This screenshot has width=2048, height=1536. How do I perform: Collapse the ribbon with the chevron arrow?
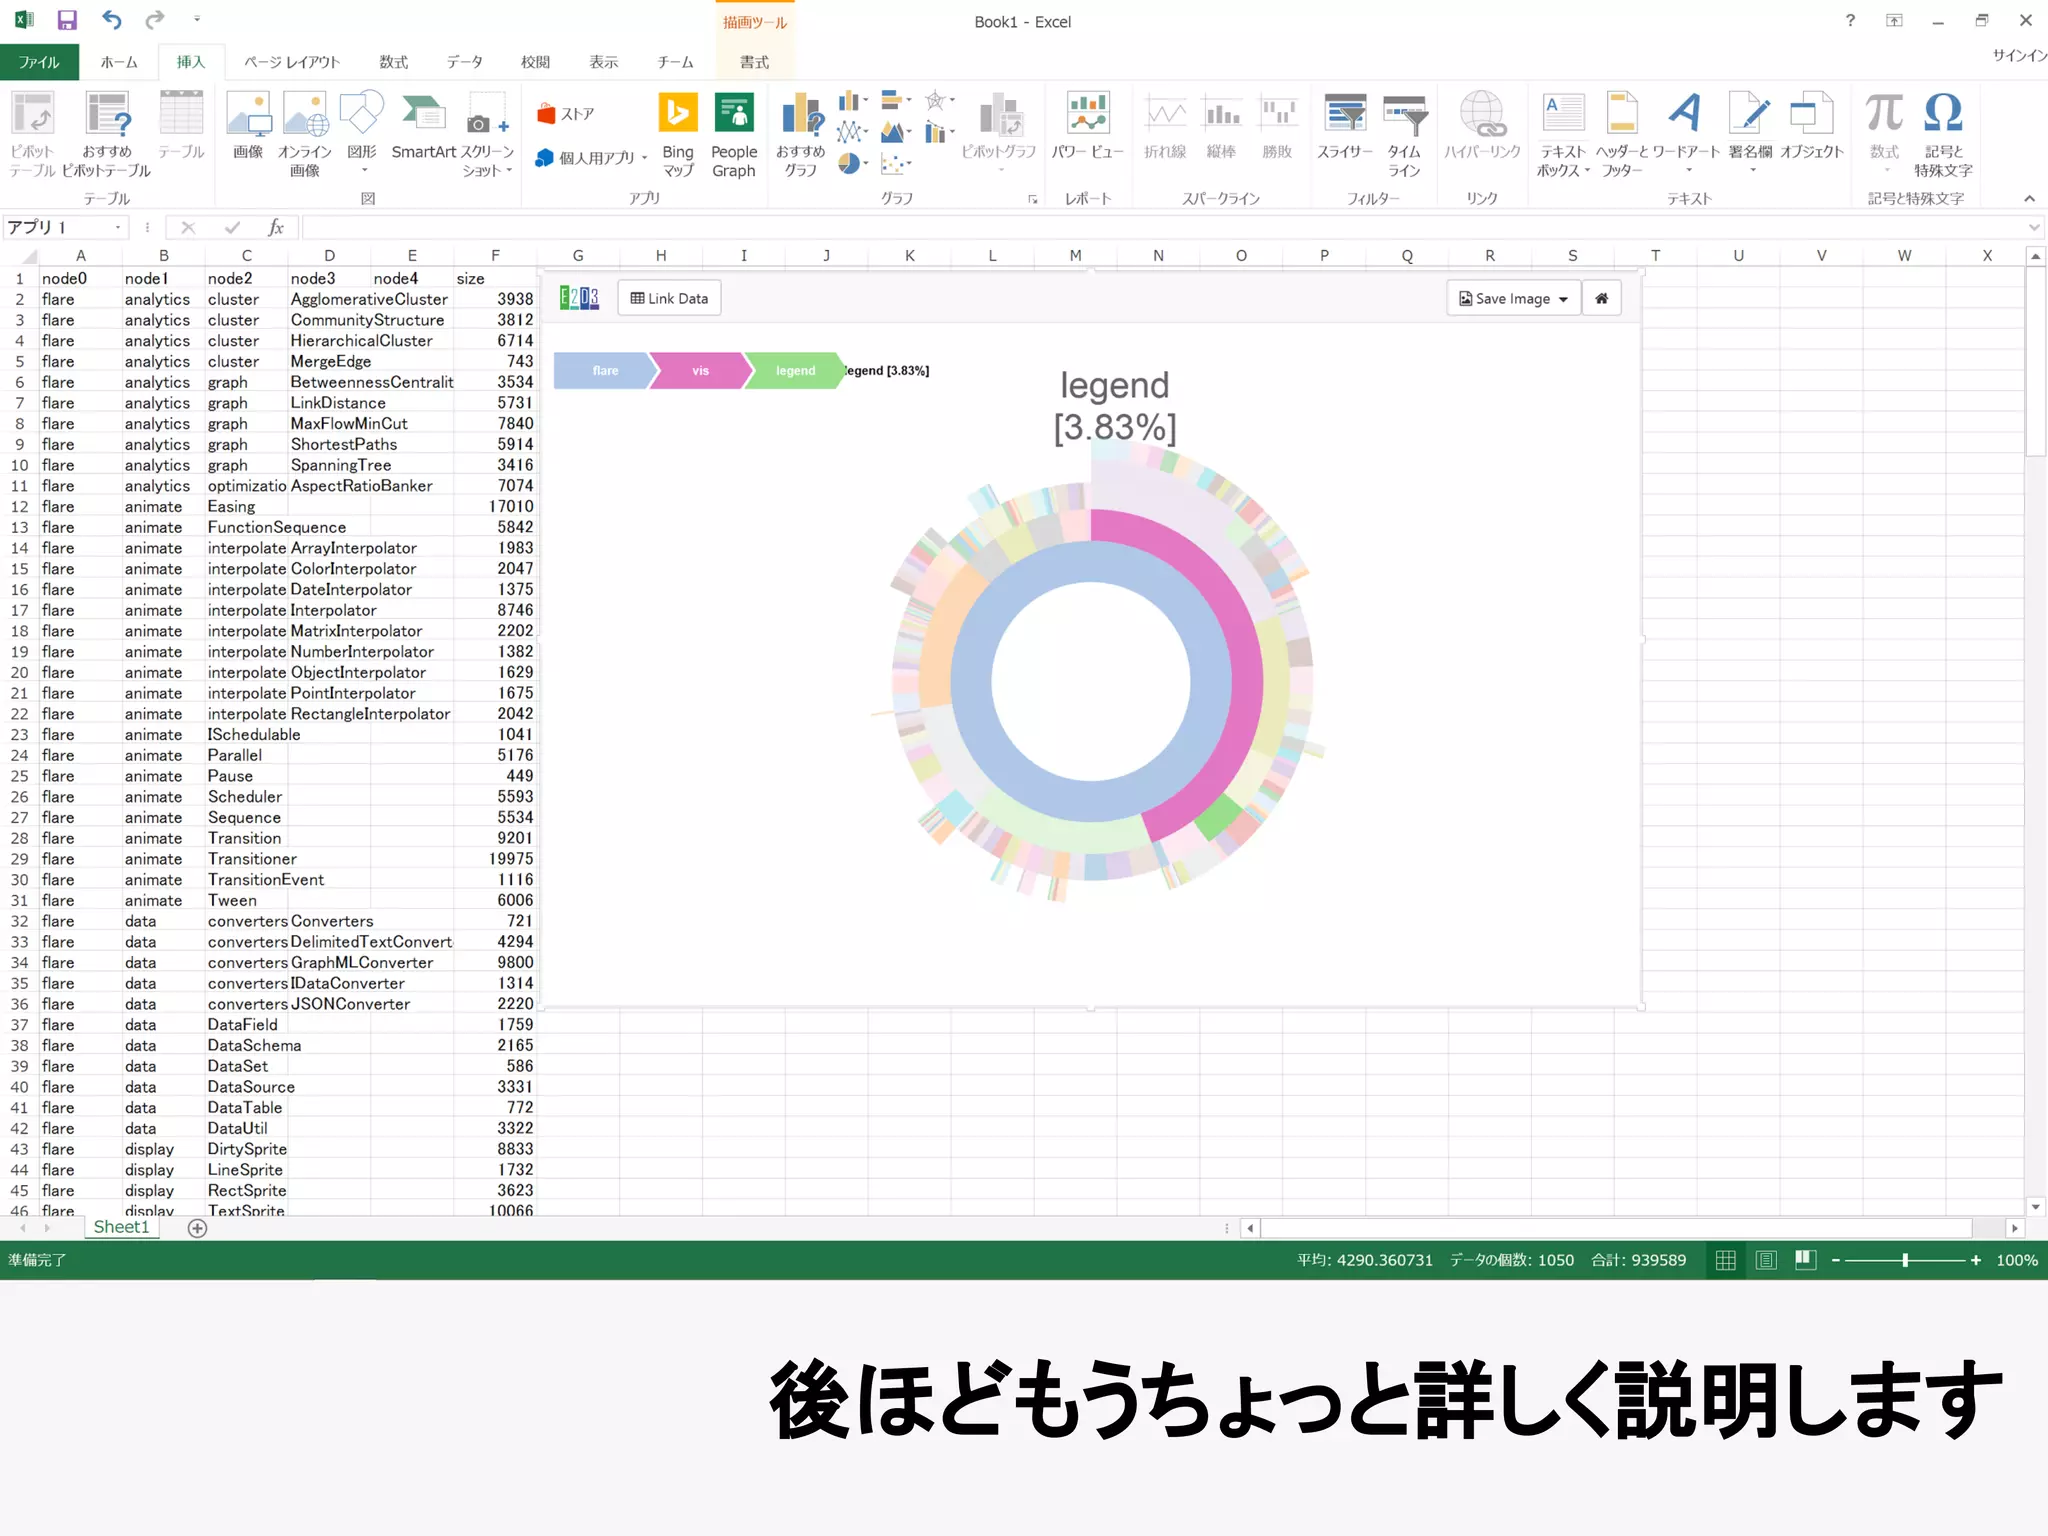(x=2029, y=198)
